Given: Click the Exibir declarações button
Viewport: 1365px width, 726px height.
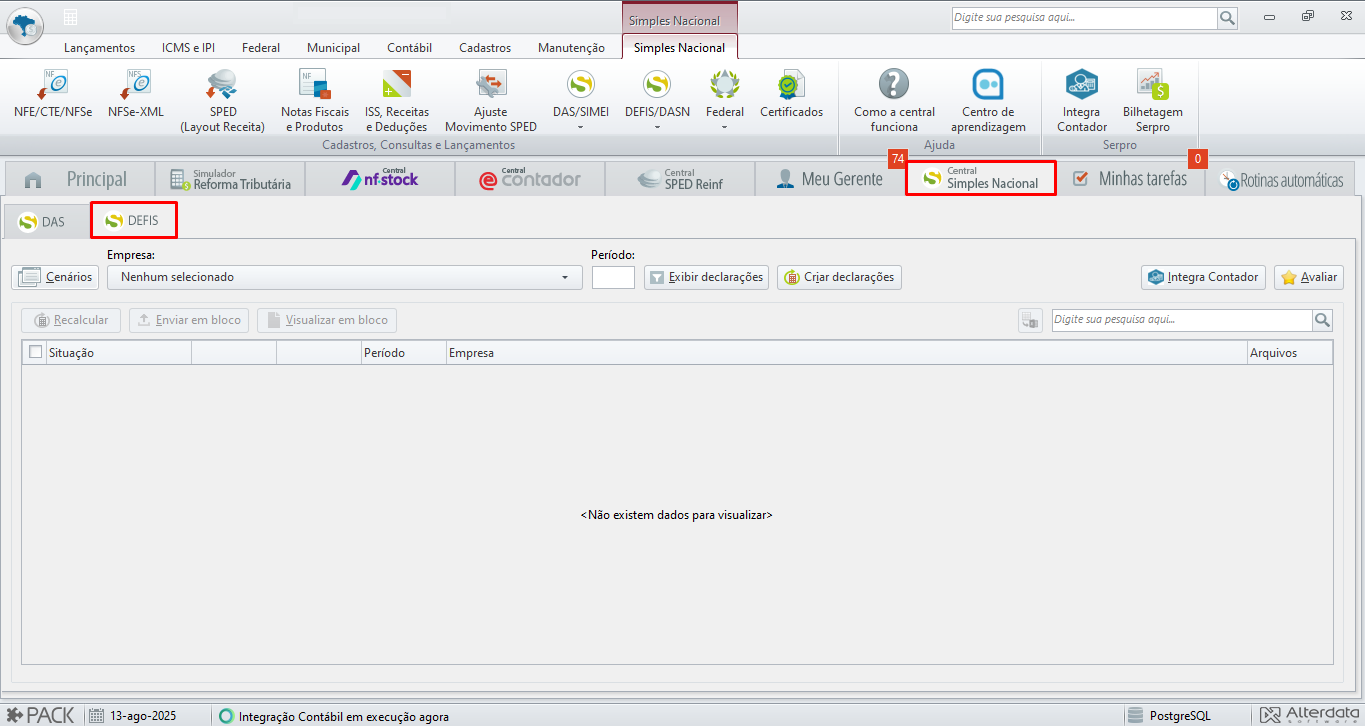Looking at the screenshot, I should 706,277.
